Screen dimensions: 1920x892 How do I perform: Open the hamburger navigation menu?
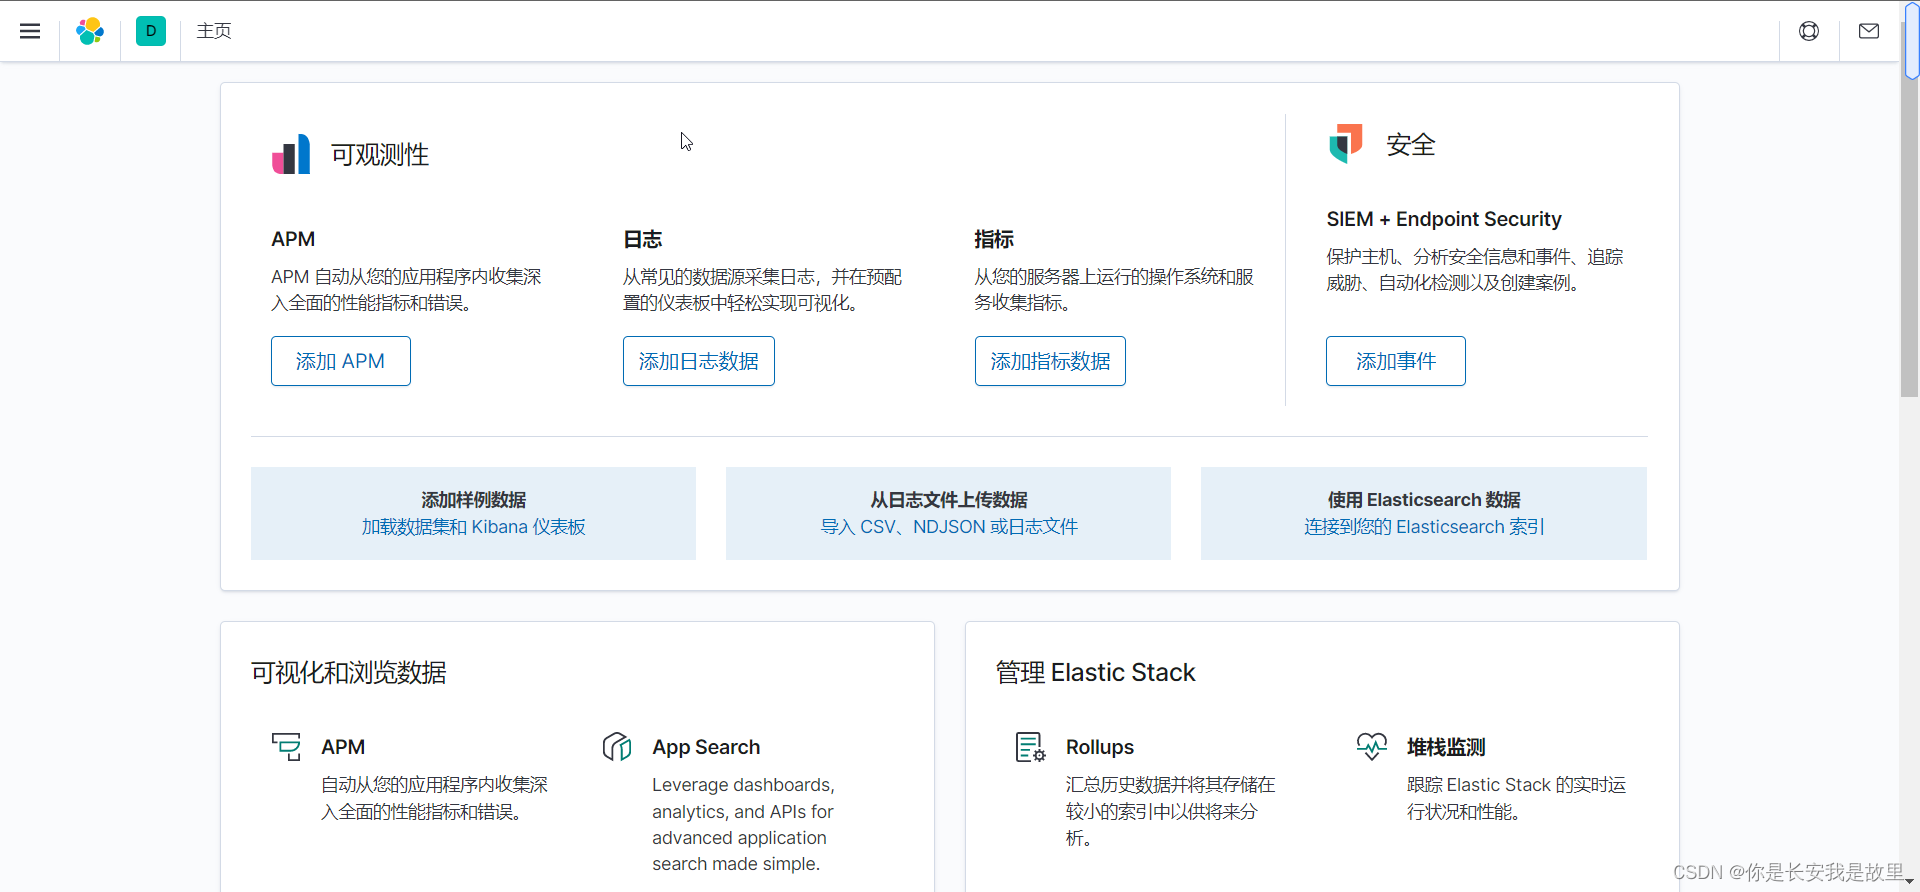point(30,31)
